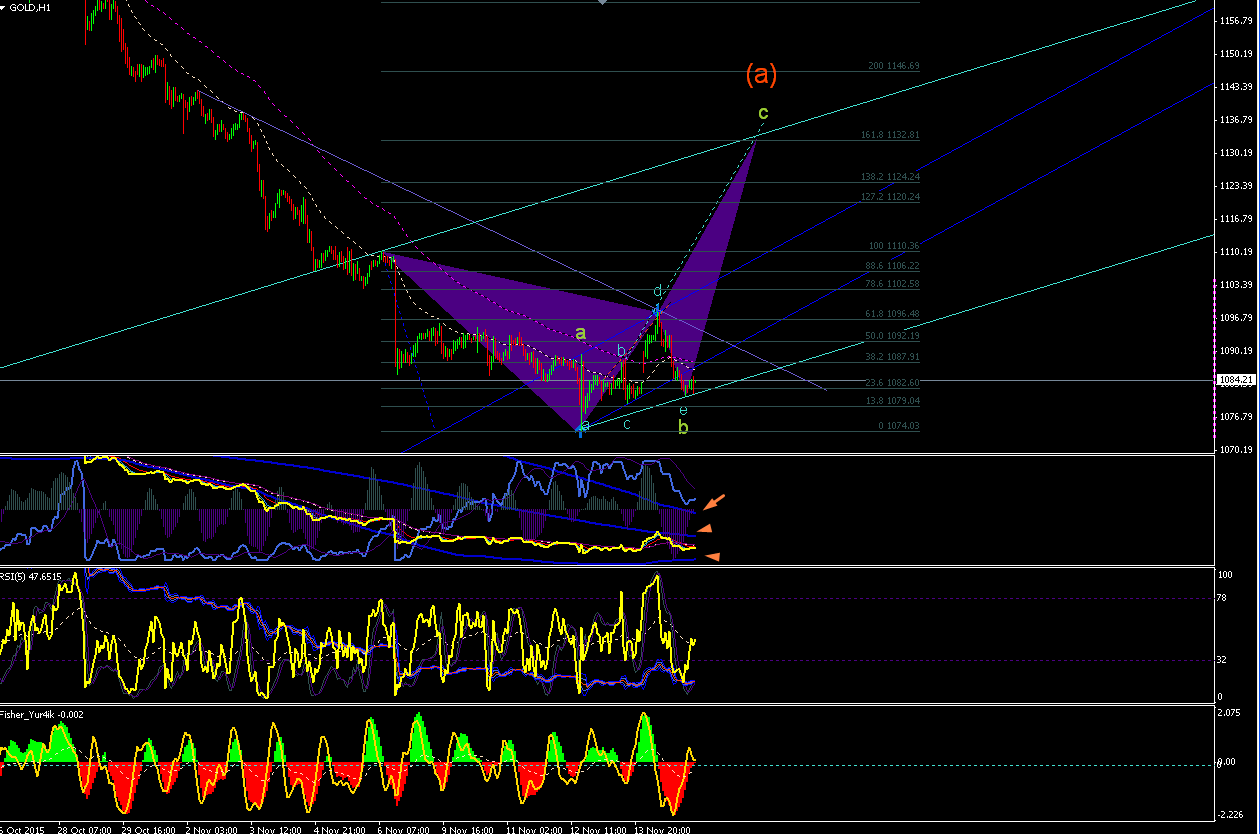The image size is (1260, 834).
Task: Click the Fibonacci level 50.0 1092.19
Action: tap(892, 336)
